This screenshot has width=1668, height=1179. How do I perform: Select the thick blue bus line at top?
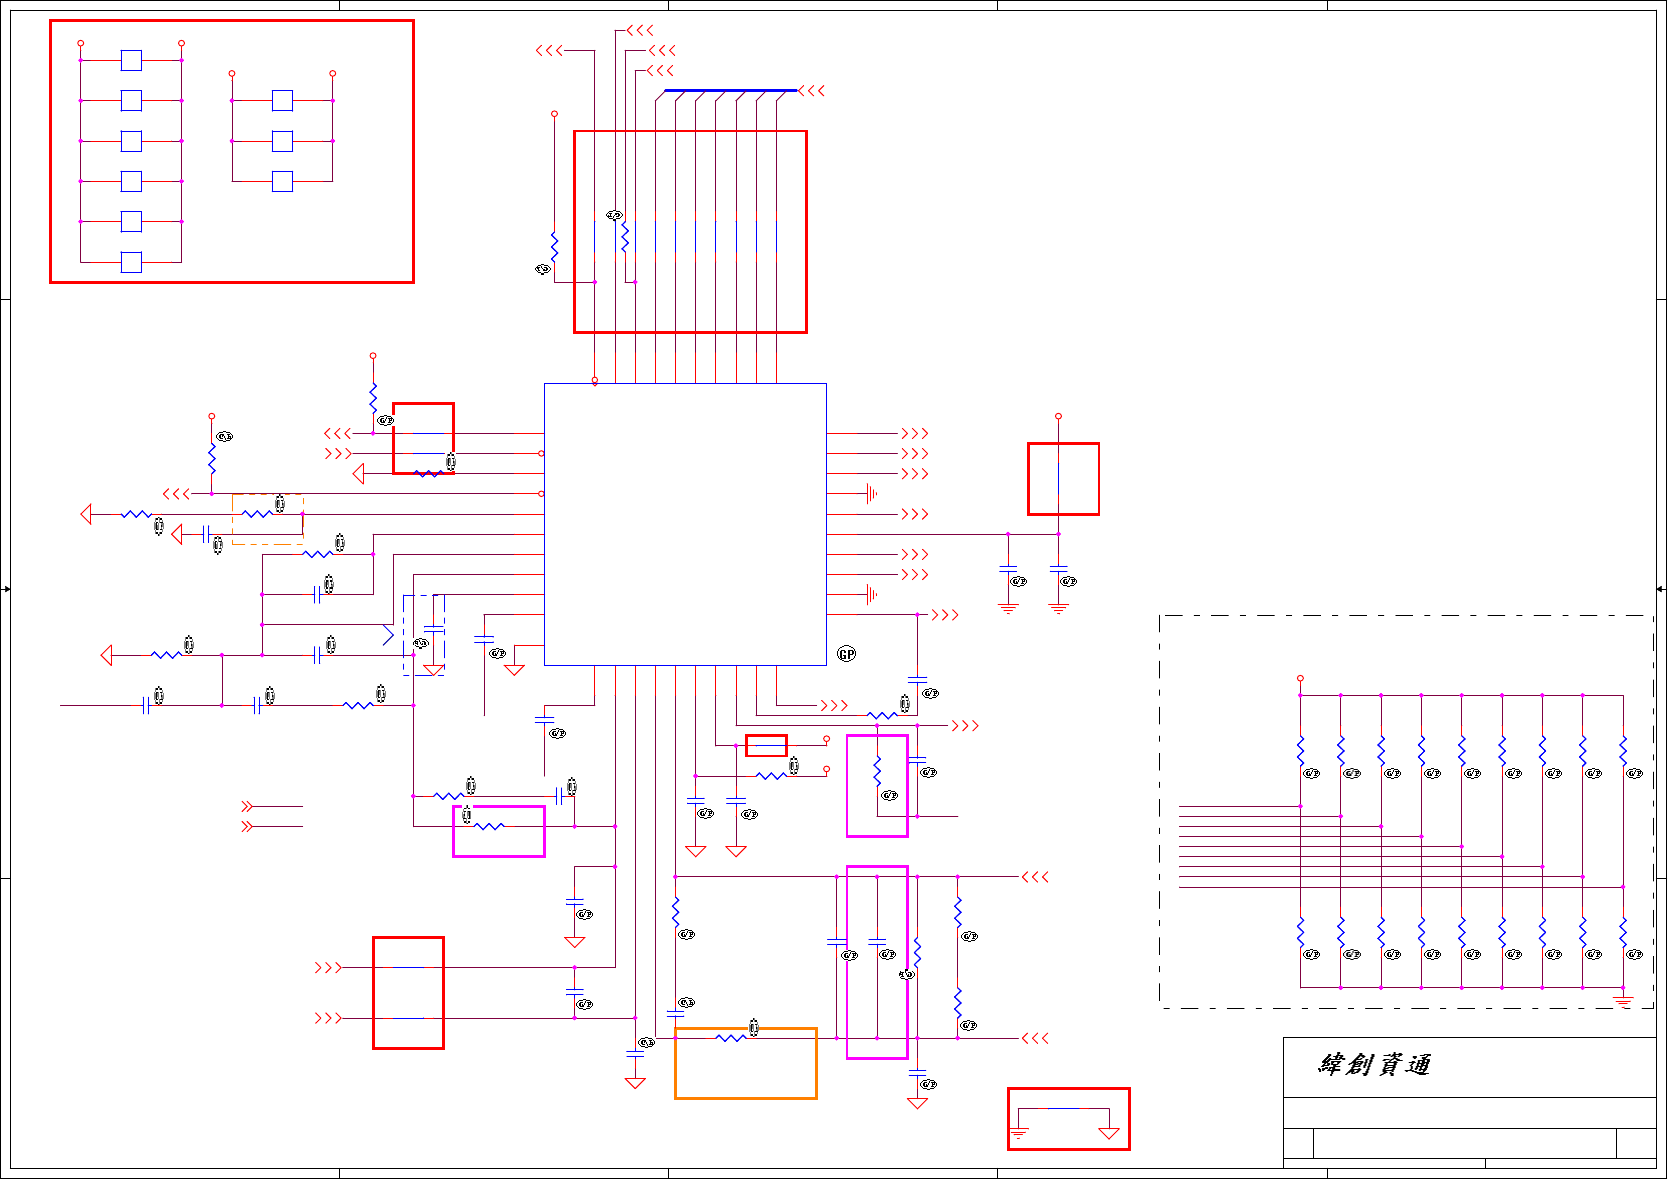[x=730, y=91]
